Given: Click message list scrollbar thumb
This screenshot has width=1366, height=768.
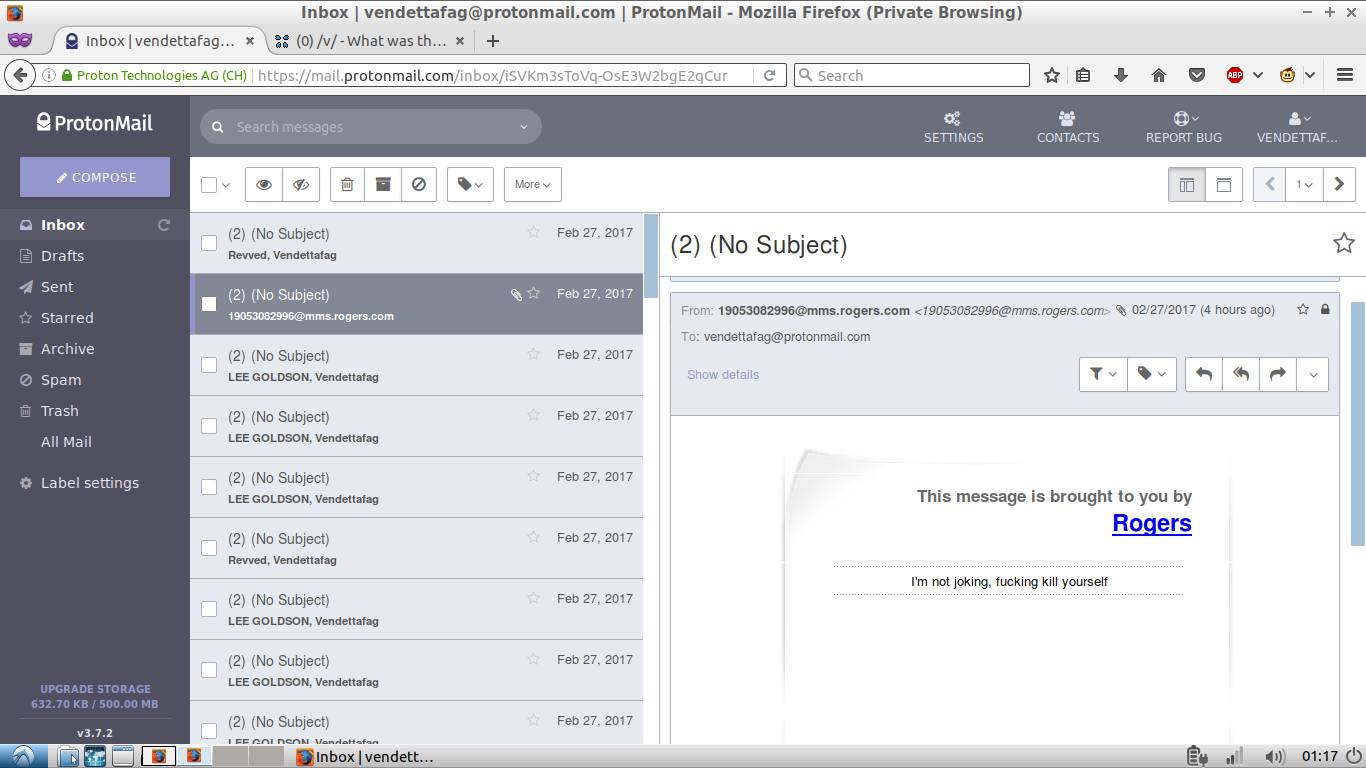Looking at the screenshot, I should tap(651, 256).
